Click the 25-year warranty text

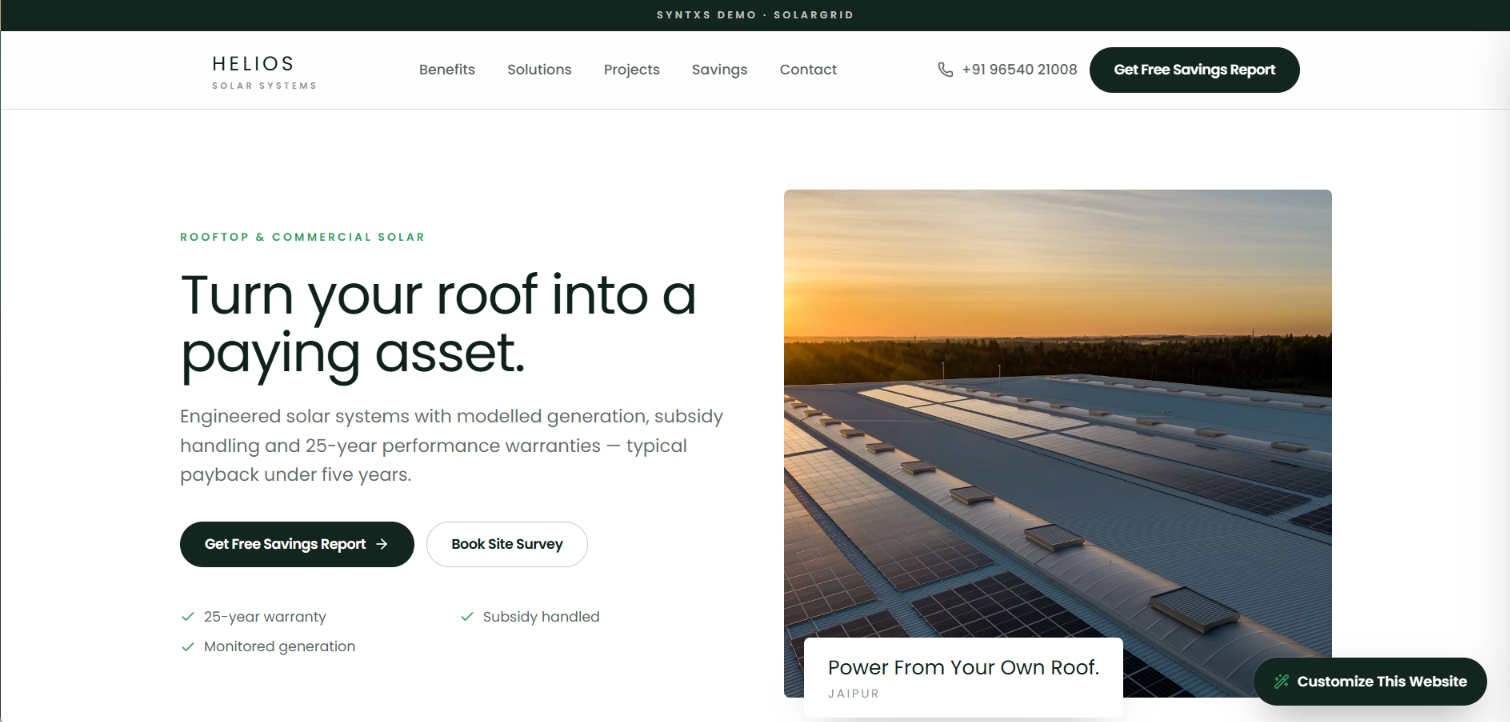pos(265,617)
